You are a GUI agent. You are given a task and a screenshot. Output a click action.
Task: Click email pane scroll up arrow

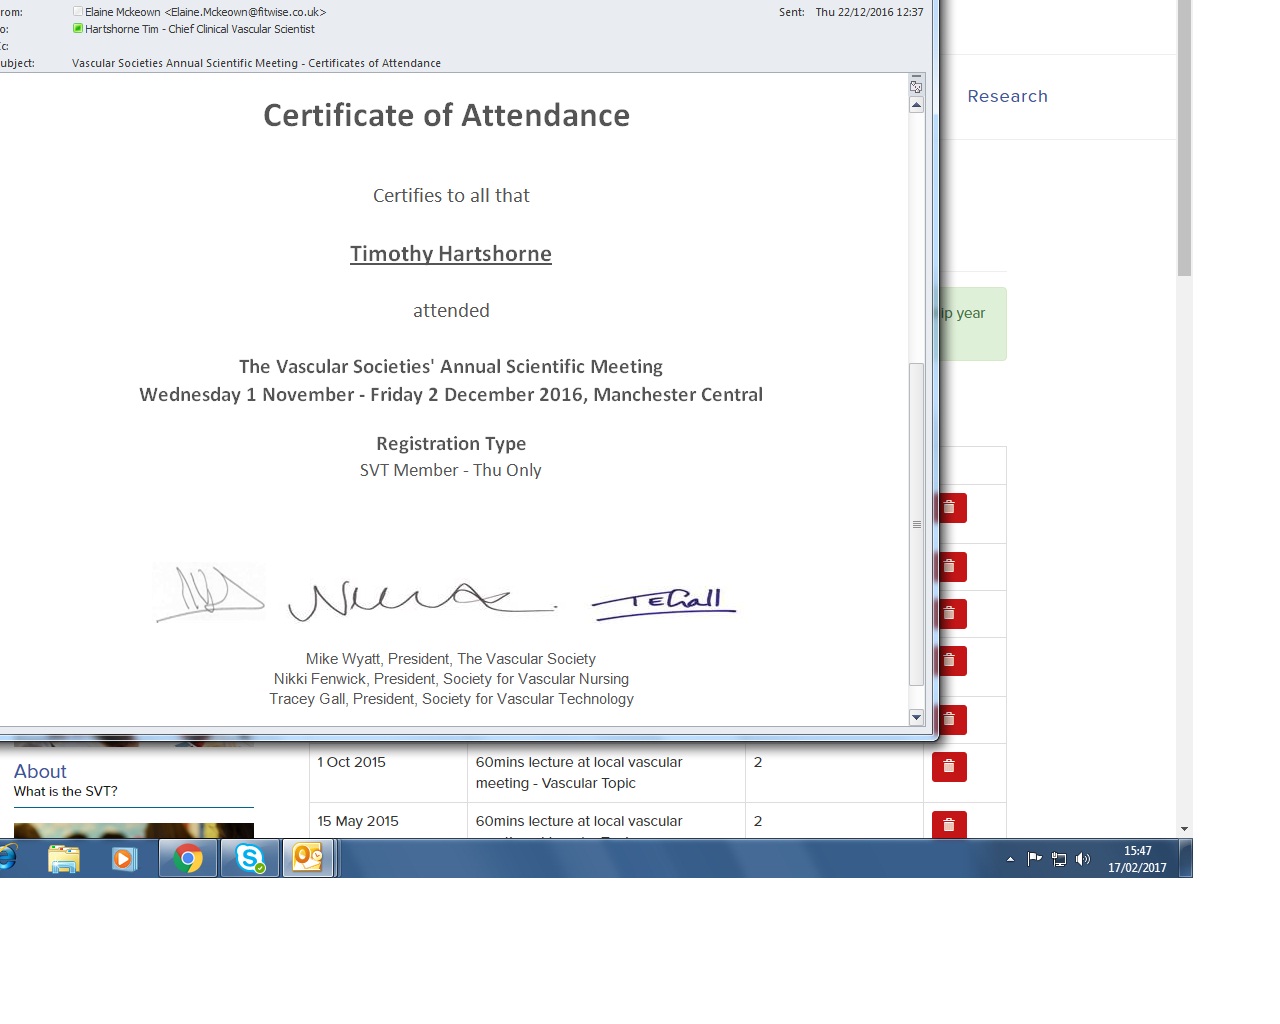coord(916,105)
